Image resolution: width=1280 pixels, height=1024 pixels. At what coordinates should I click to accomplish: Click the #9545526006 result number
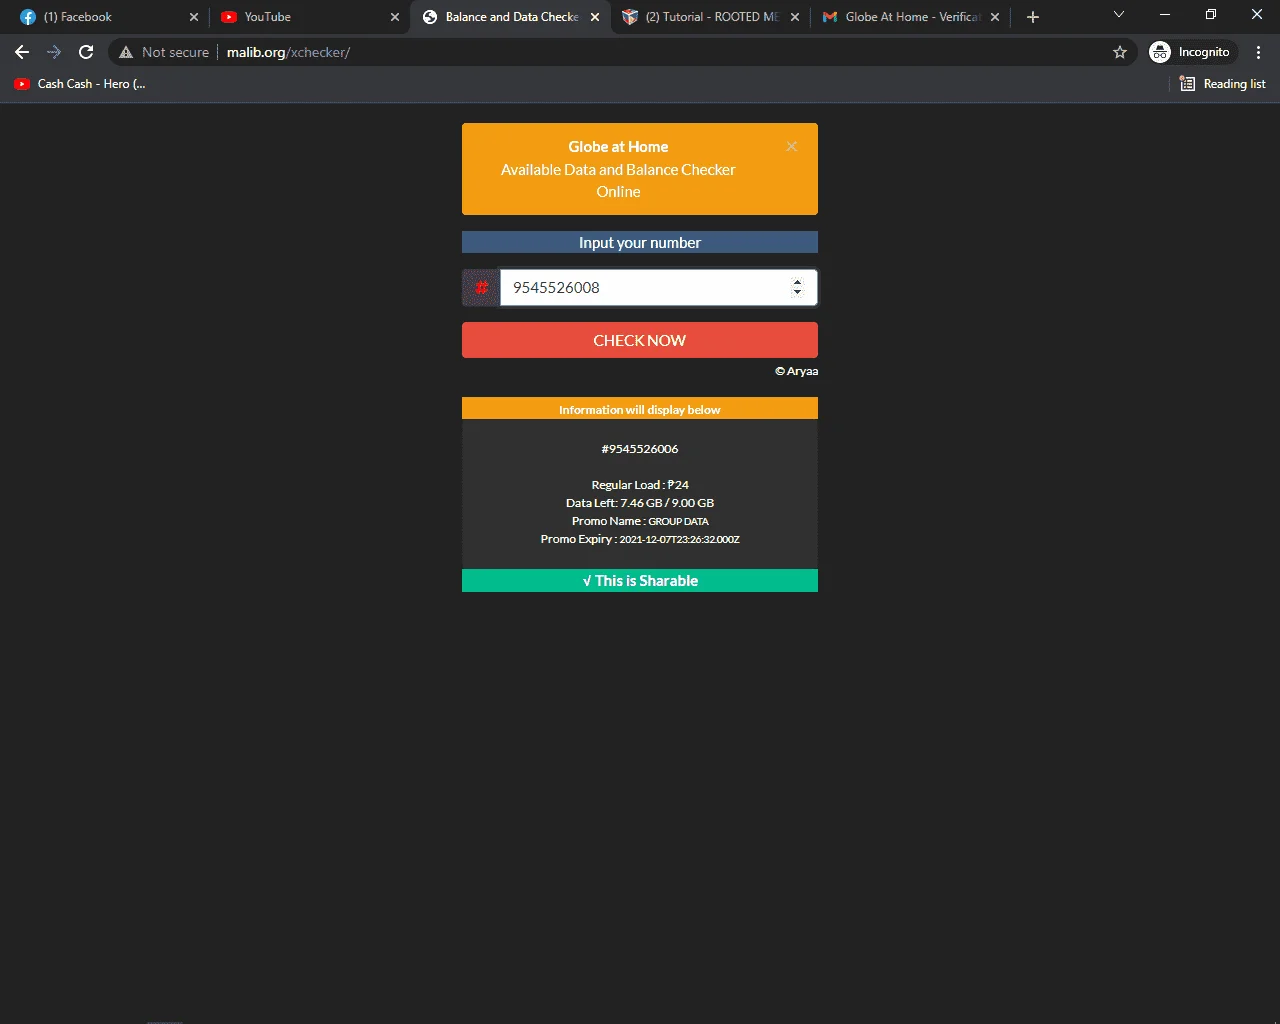pos(640,449)
